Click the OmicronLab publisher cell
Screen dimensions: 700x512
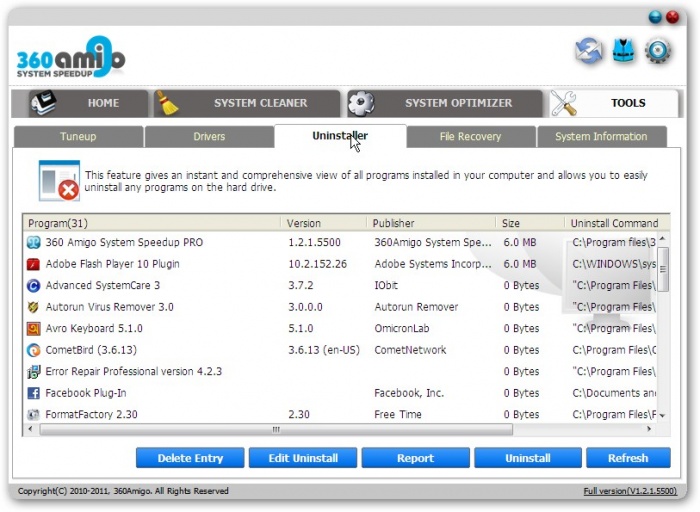(402, 329)
